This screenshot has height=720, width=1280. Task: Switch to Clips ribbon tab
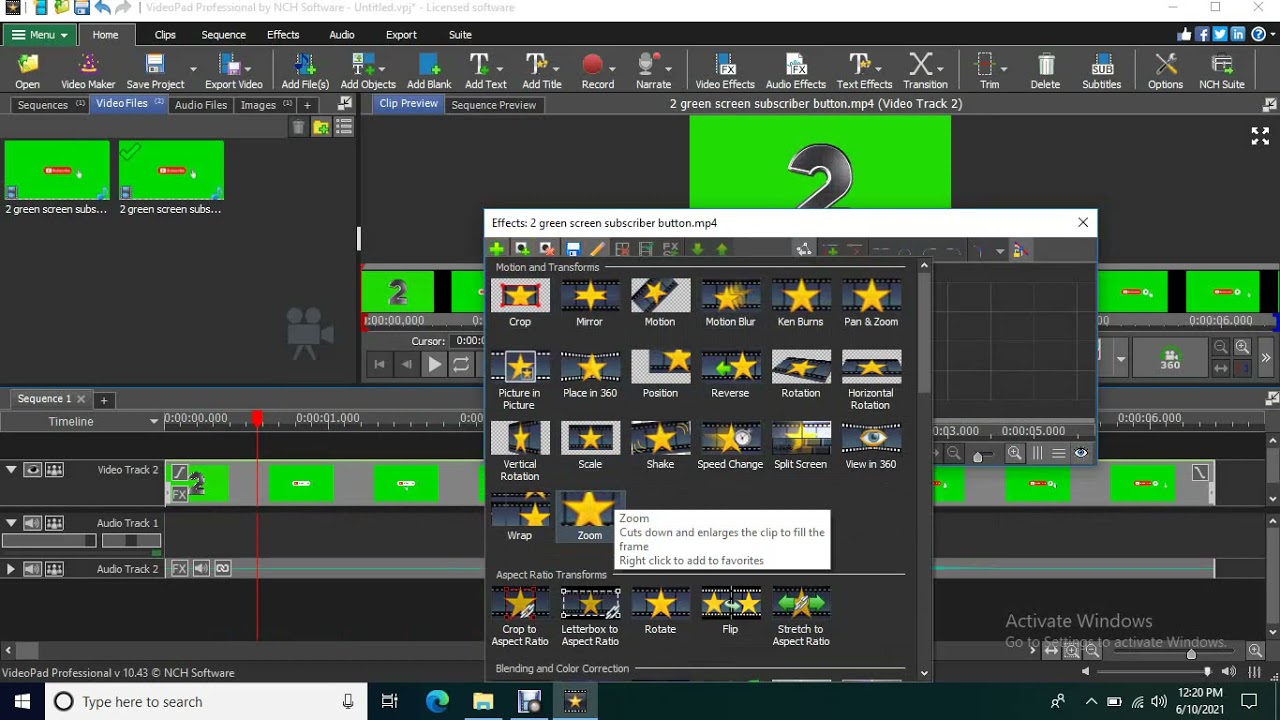165,35
